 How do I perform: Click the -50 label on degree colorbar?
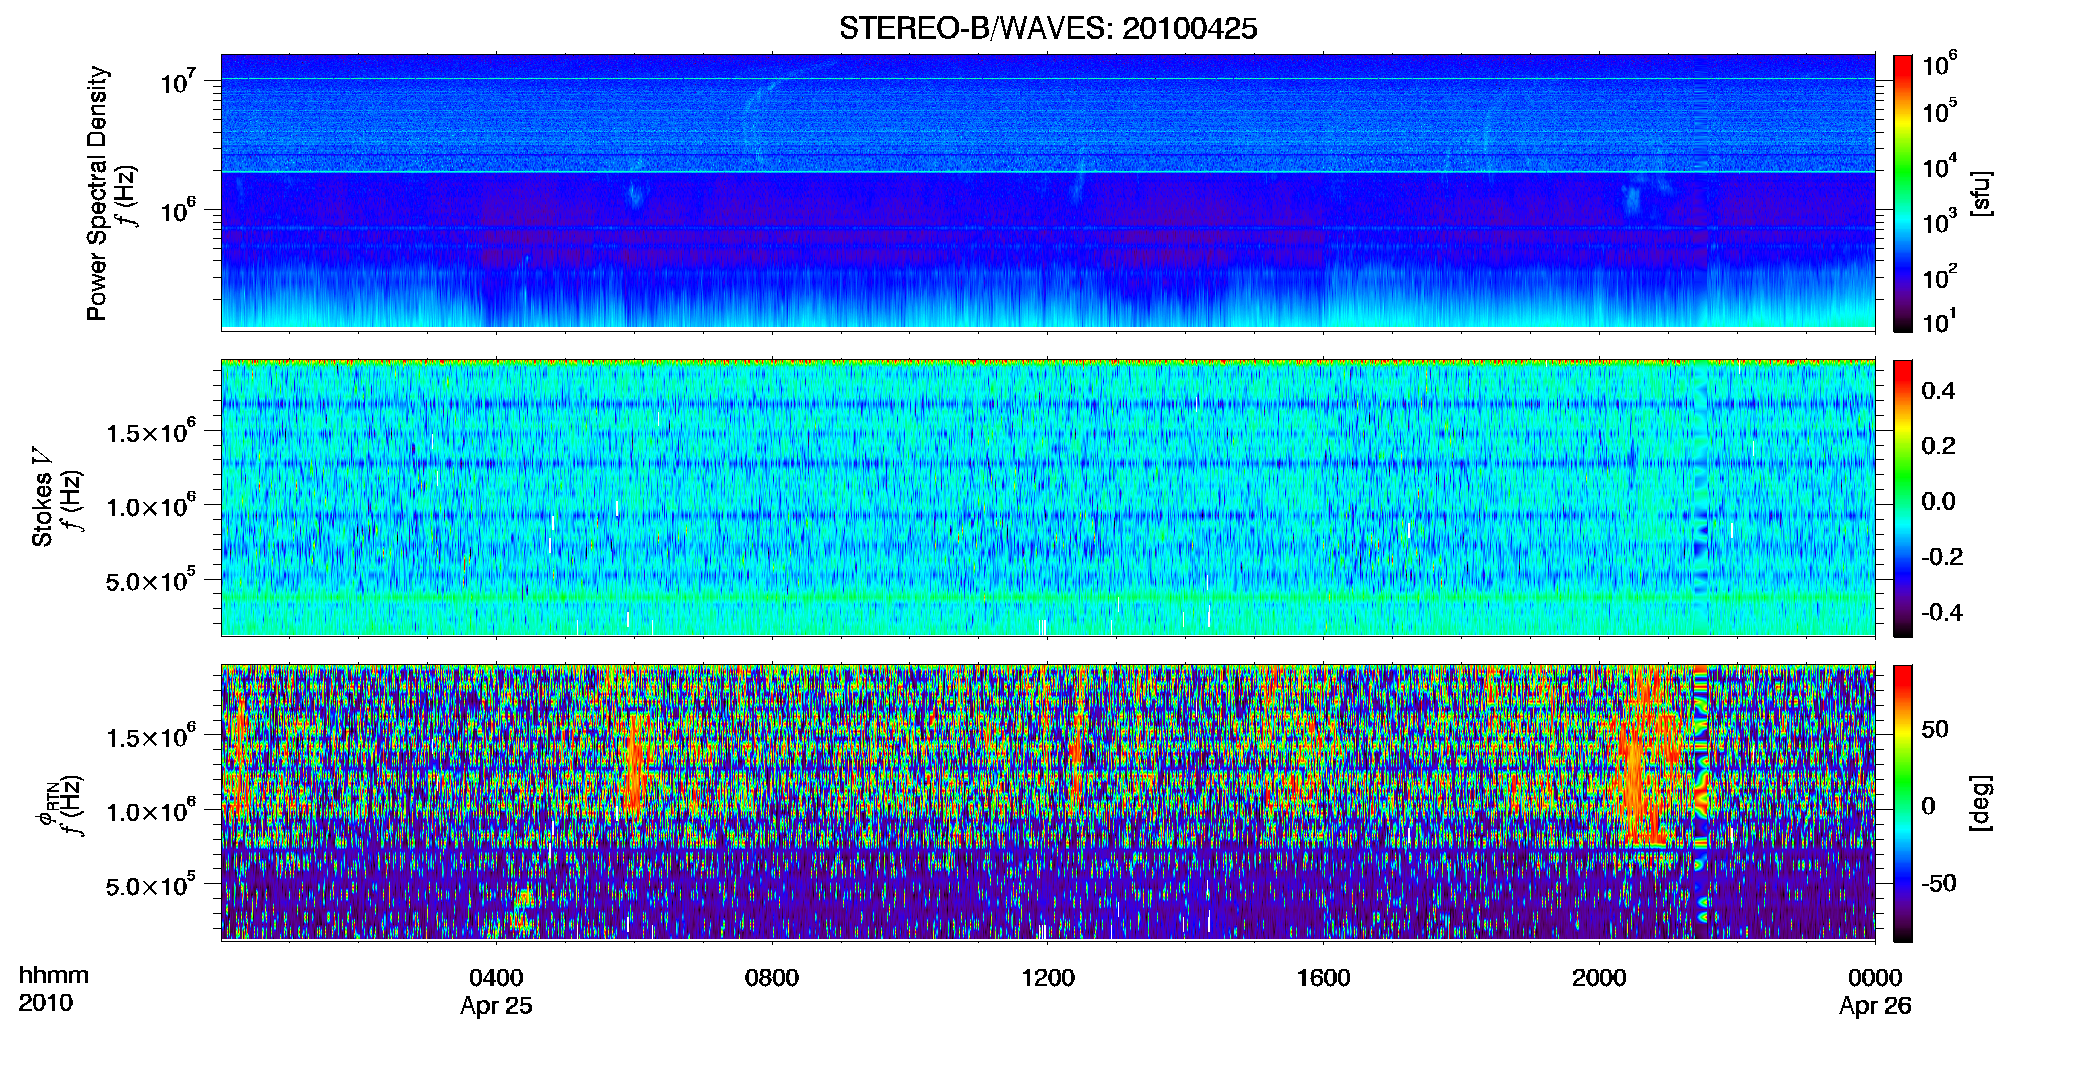click(x=1939, y=883)
